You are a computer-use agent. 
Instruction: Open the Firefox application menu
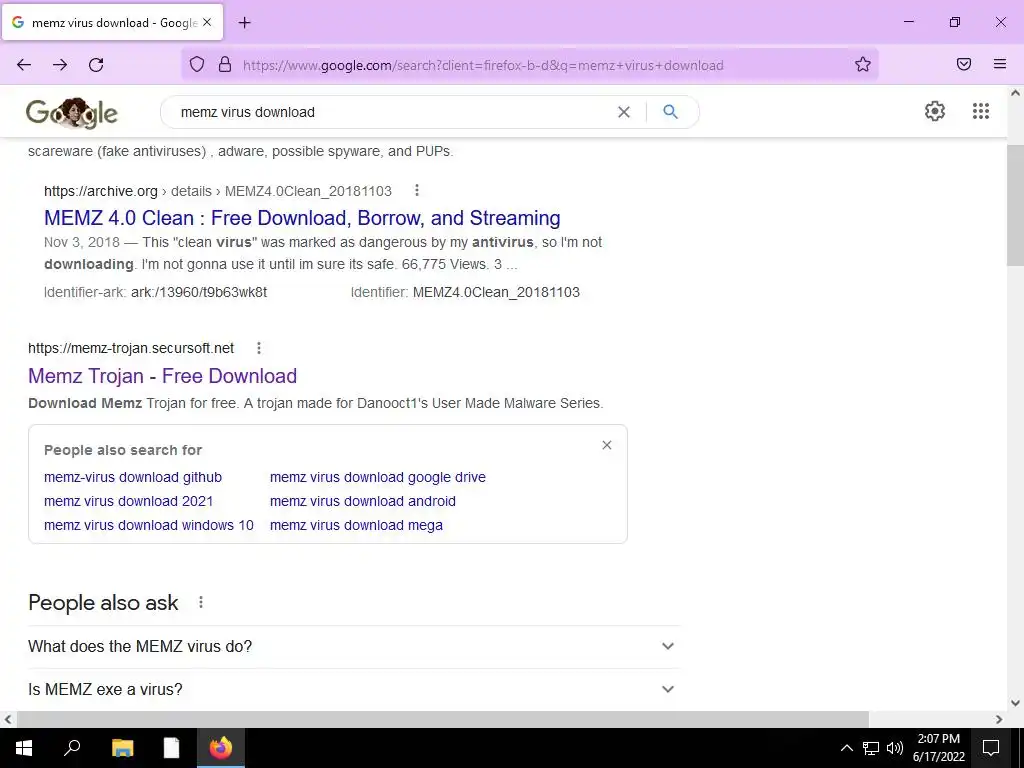1000,64
